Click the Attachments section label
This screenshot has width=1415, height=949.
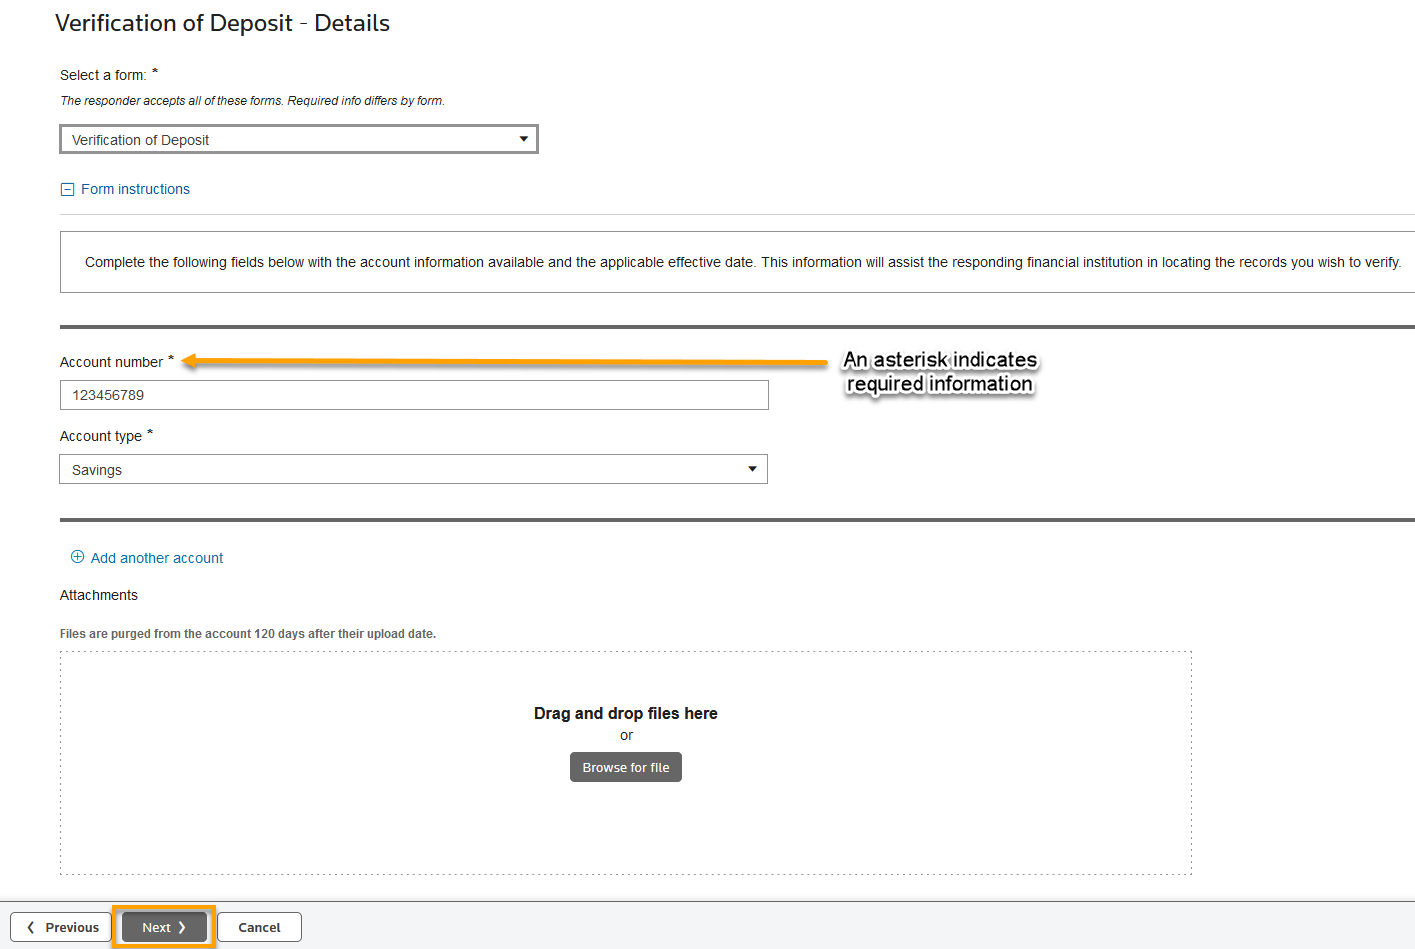[98, 594]
